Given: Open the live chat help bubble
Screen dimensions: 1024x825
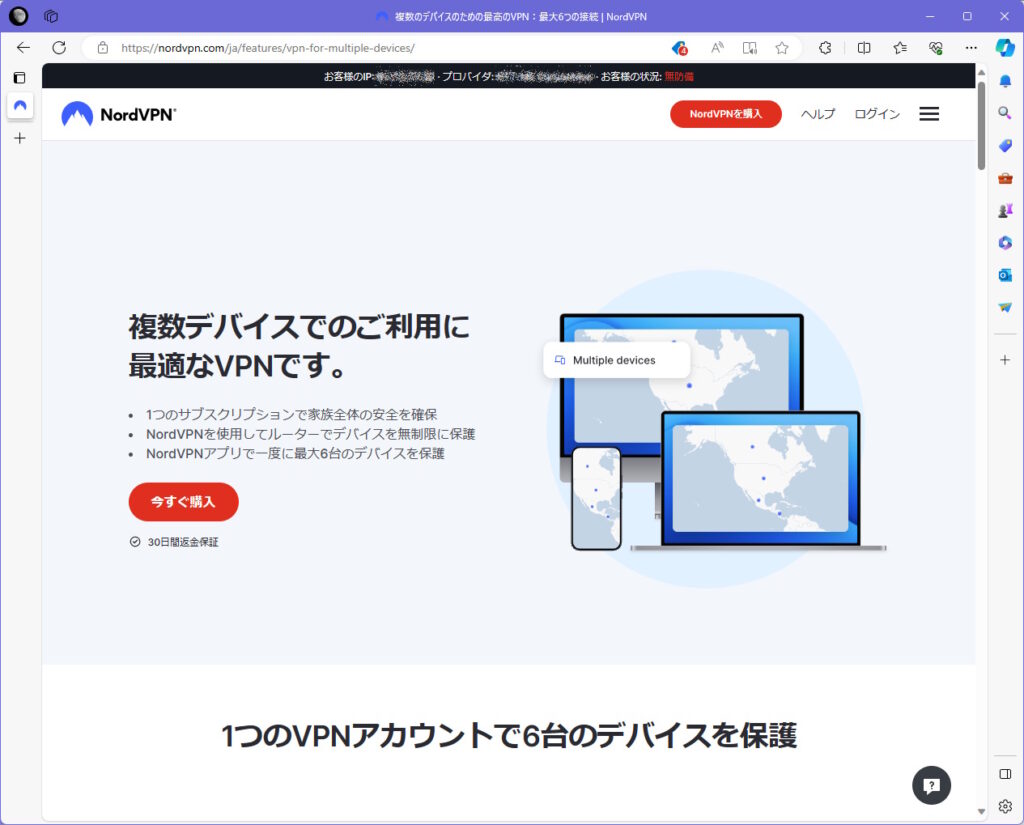Looking at the screenshot, I should [931, 785].
